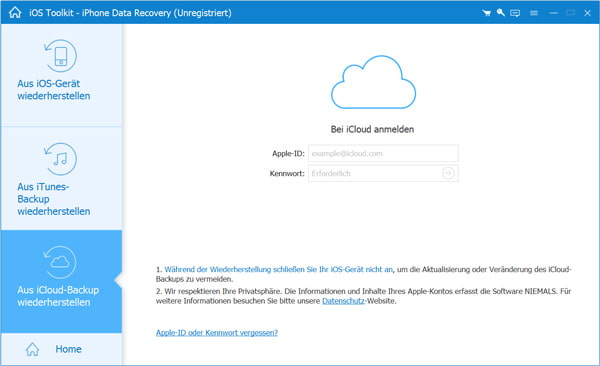Click the arrow sign-in button in password field

click(x=448, y=173)
